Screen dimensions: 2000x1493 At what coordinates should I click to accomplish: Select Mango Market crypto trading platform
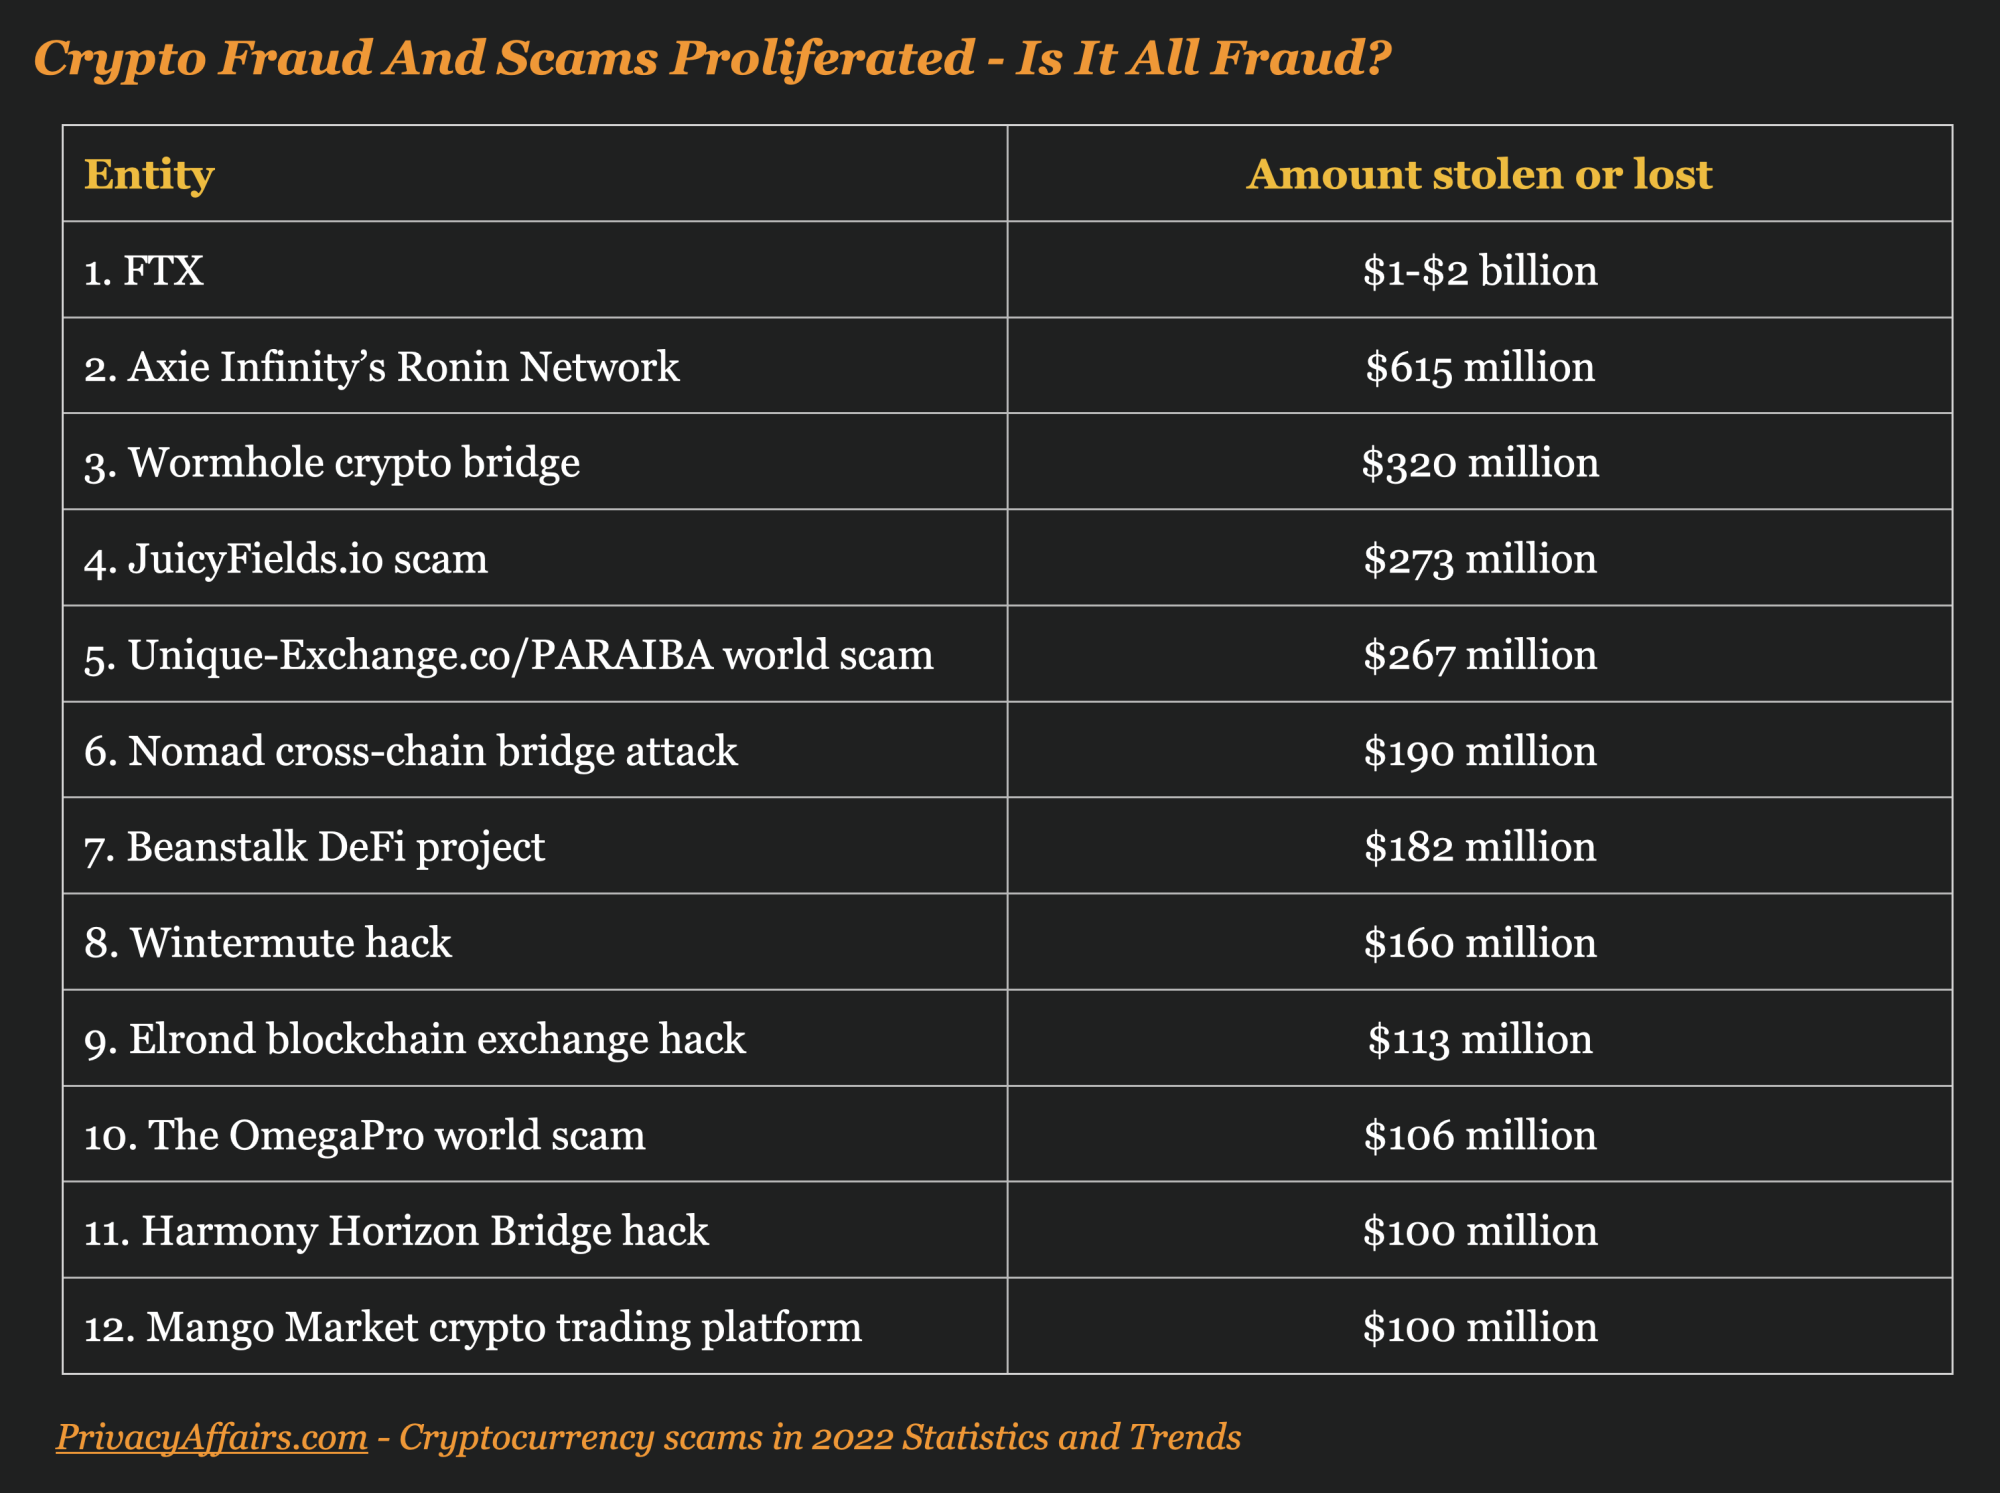pyautogui.click(x=473, y=1327)
